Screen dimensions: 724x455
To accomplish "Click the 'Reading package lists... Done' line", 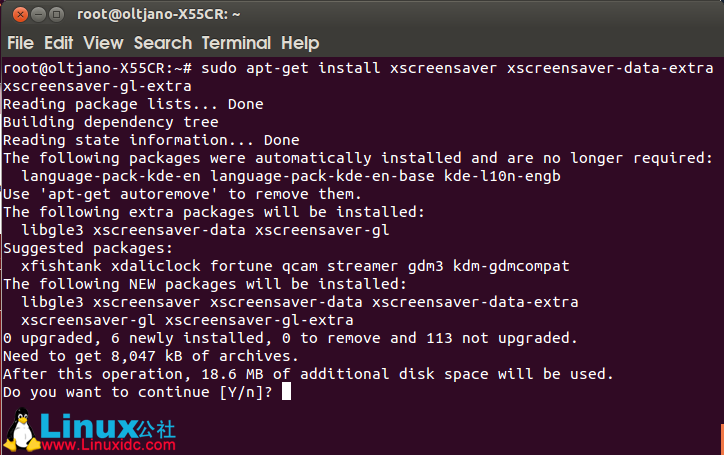I will pyautogui.click(x=133, y=104).
